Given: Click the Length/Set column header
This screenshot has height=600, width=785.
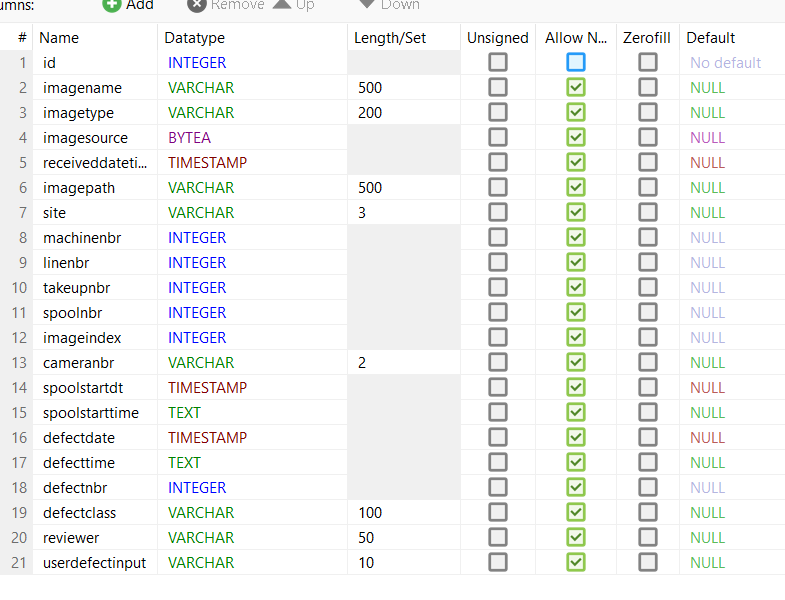Looking at the screenshot, I should (390, 38).
